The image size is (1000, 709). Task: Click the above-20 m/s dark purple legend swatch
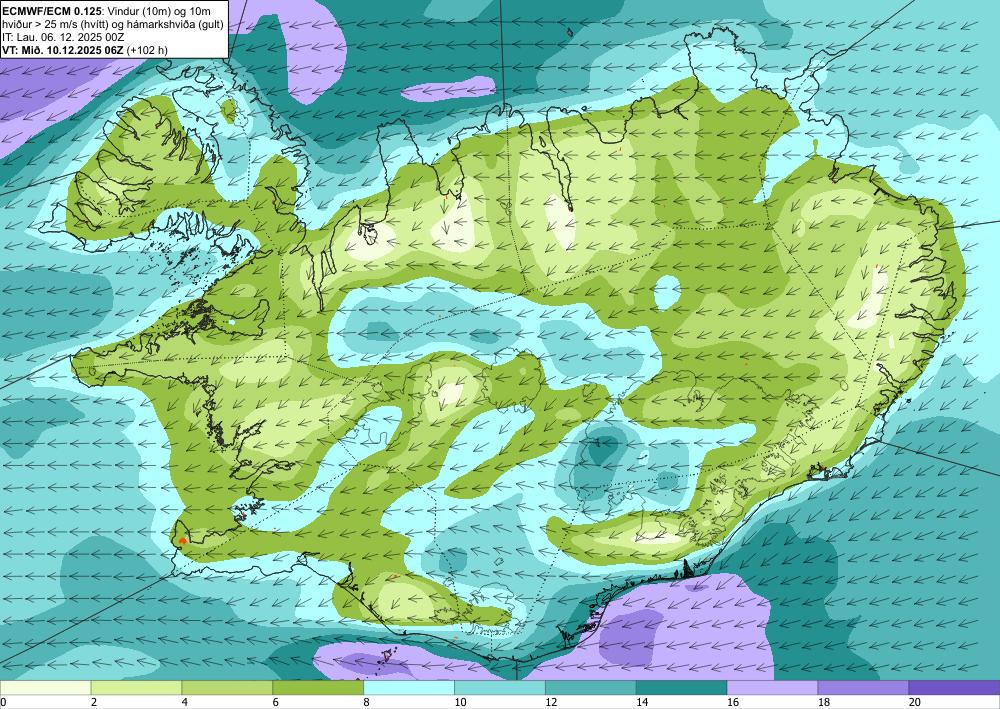(954, 688)
